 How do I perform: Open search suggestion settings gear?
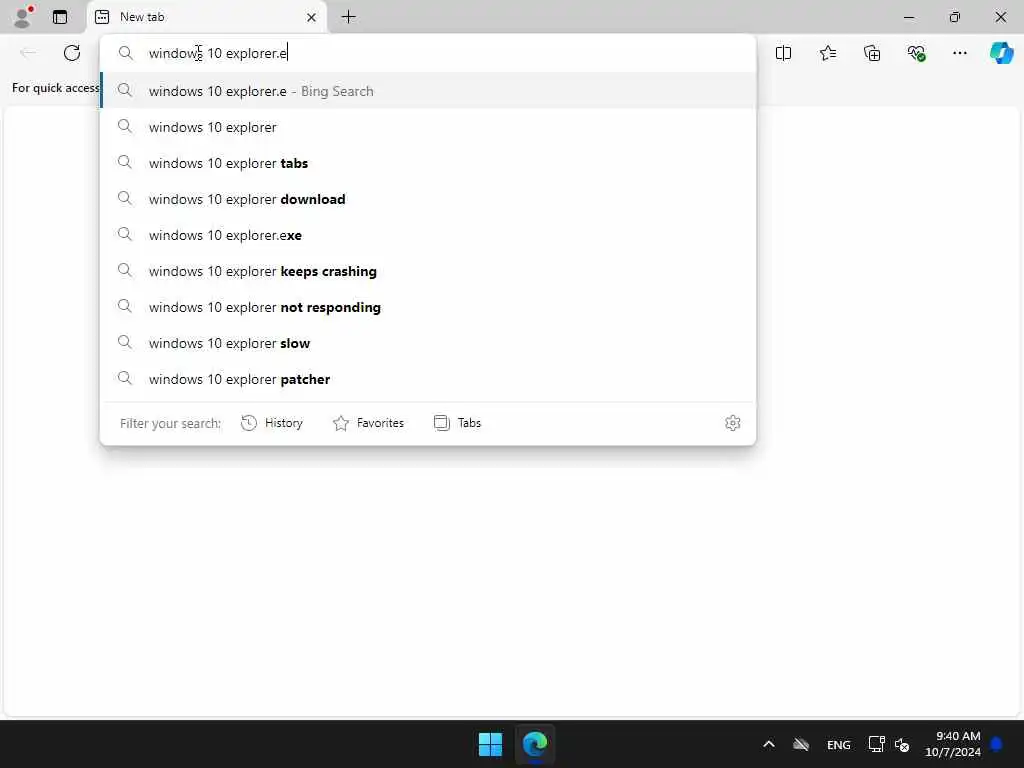pos(732,423)
